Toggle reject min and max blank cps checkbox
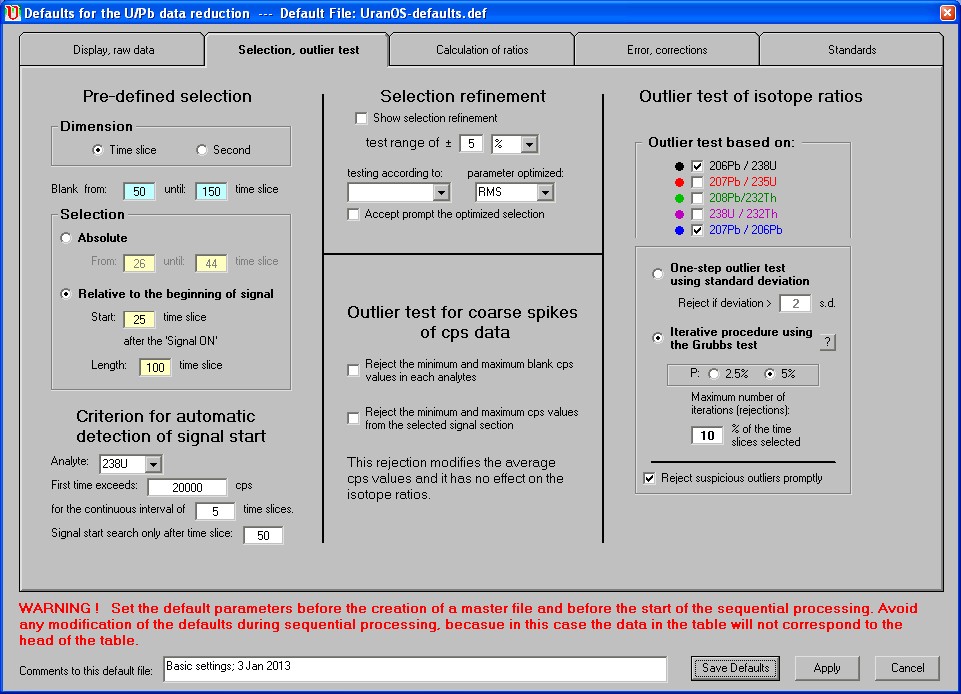The height and width of the screenshot is (694, 961). tap(353, 370)
